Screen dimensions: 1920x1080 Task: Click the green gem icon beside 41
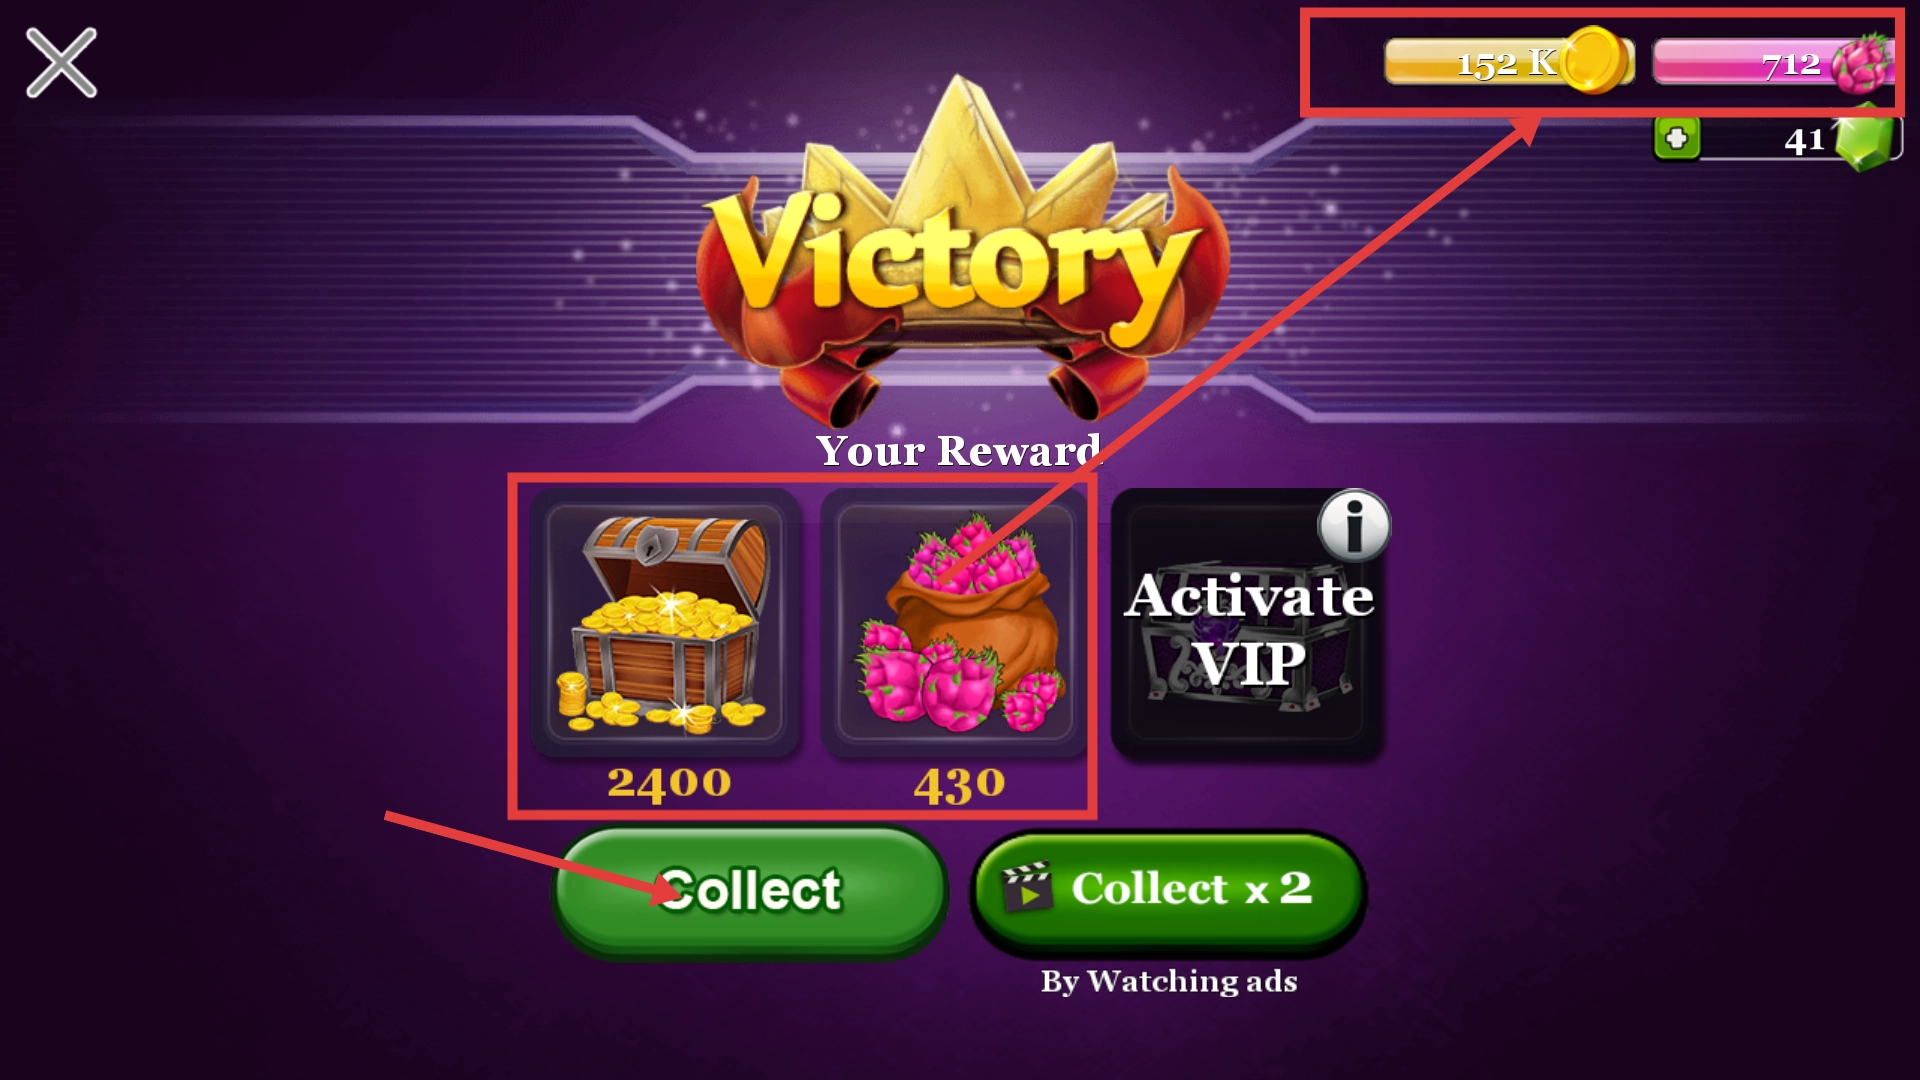[x=1865, y=139]
